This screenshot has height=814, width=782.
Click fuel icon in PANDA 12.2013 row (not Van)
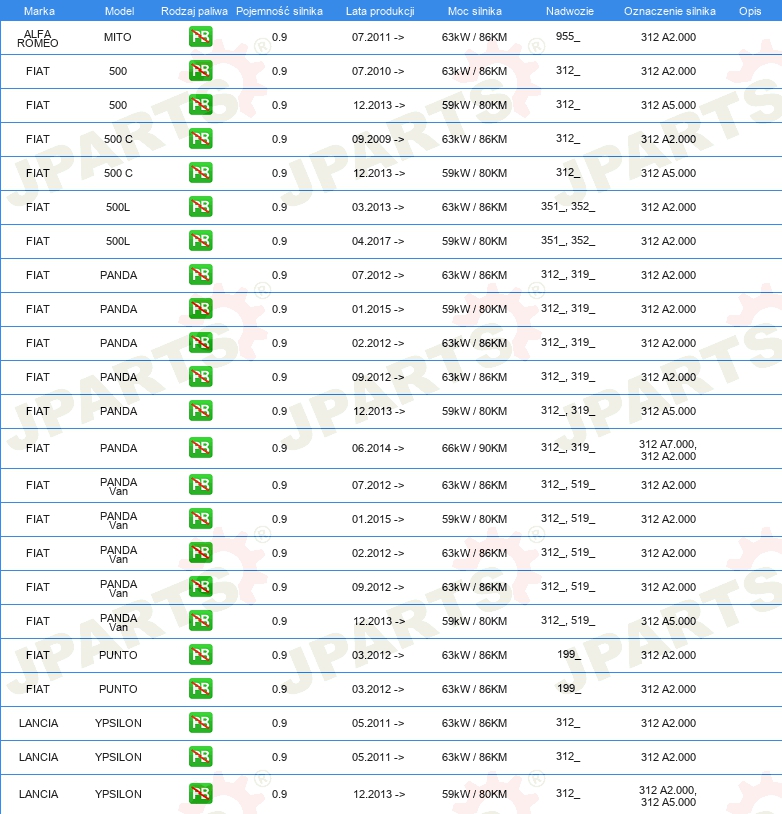pos(200,411)
